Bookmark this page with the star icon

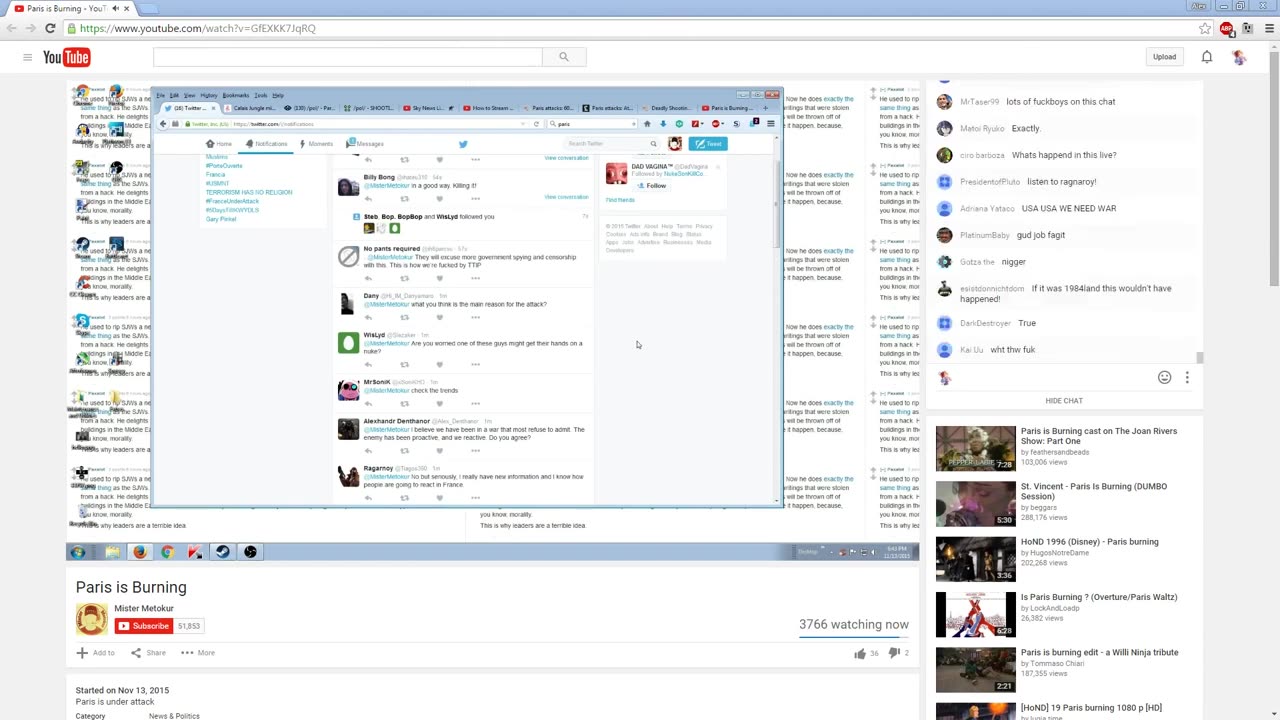point(1205,28)
